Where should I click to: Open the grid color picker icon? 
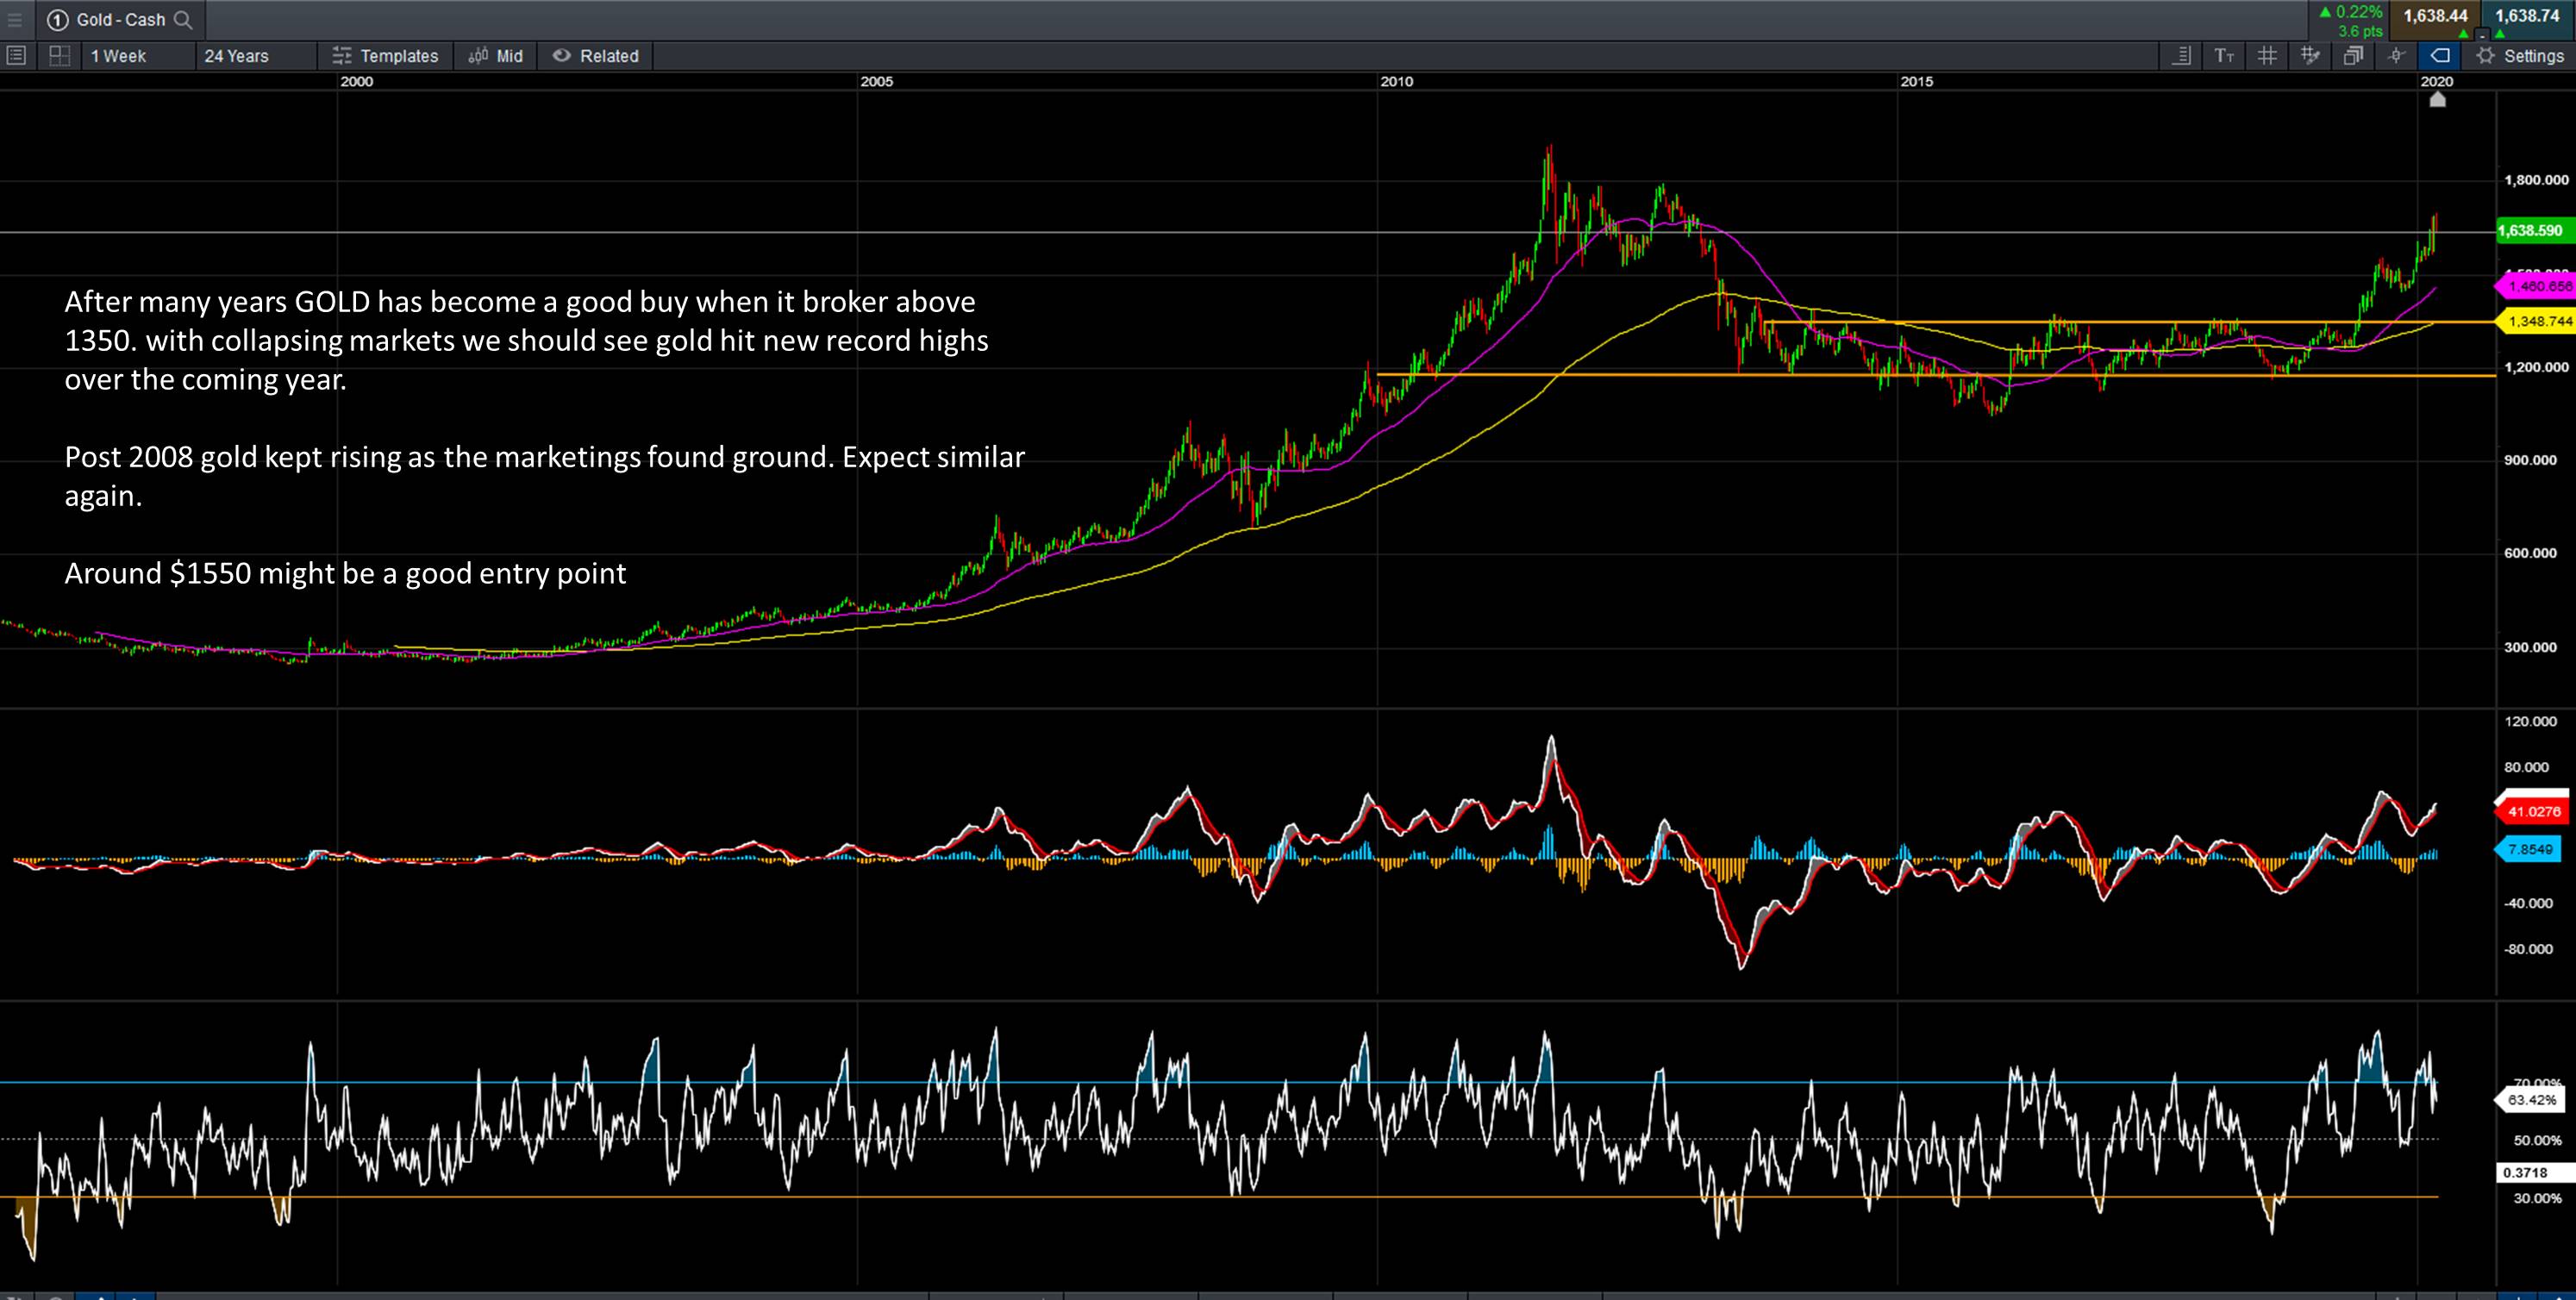(2310, 56)
